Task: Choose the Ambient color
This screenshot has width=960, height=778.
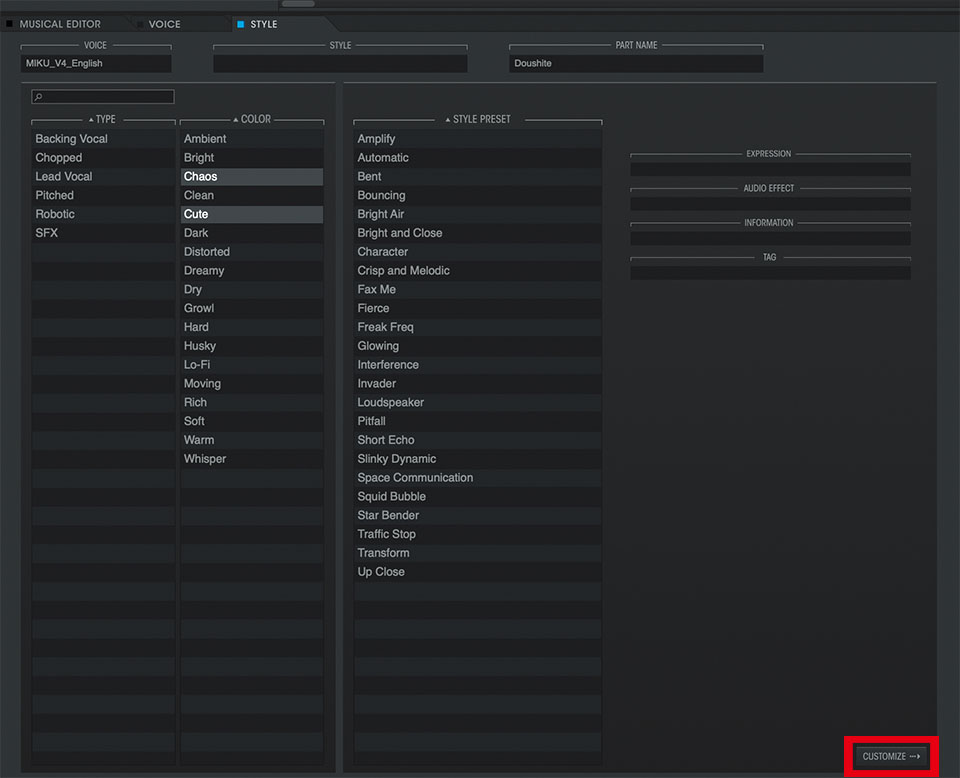Action: coord(252,139)
